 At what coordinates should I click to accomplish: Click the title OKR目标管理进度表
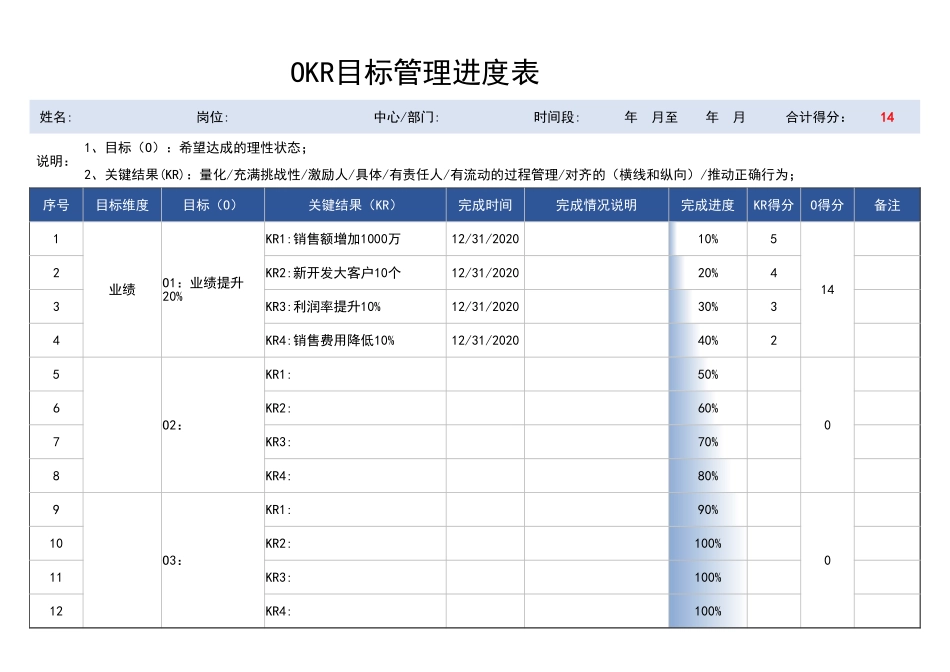tap(414, 70)
